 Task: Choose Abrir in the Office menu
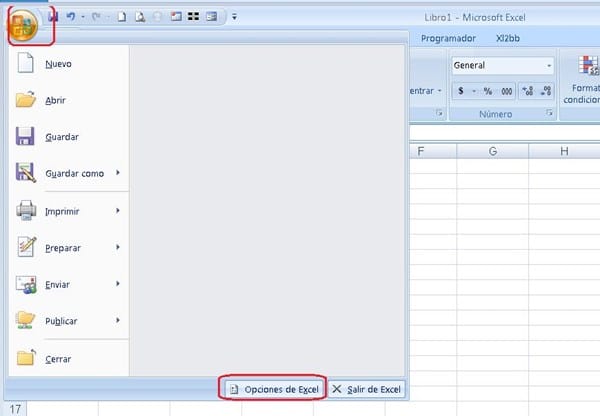[69, 100]
